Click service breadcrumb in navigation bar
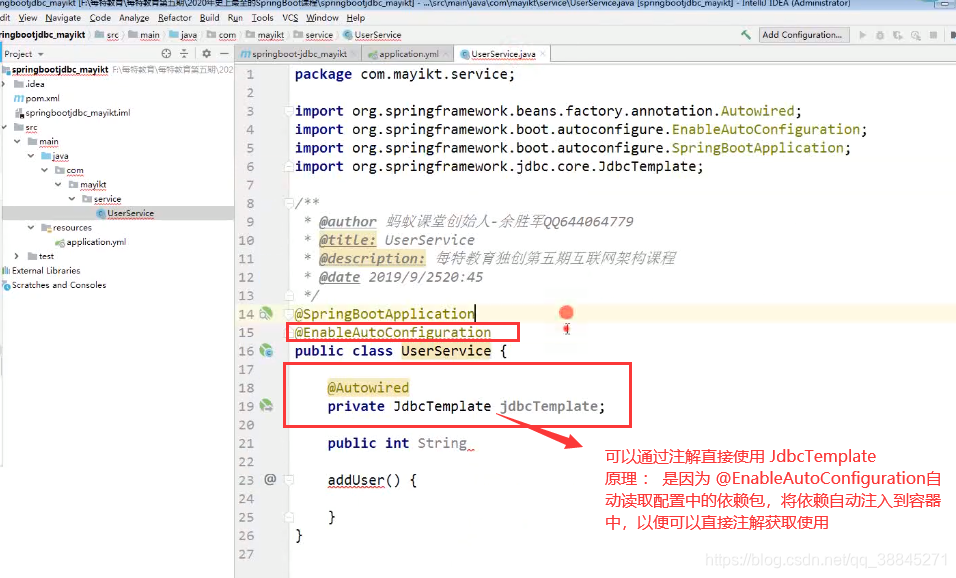956x578 pixels. point(319,35)
